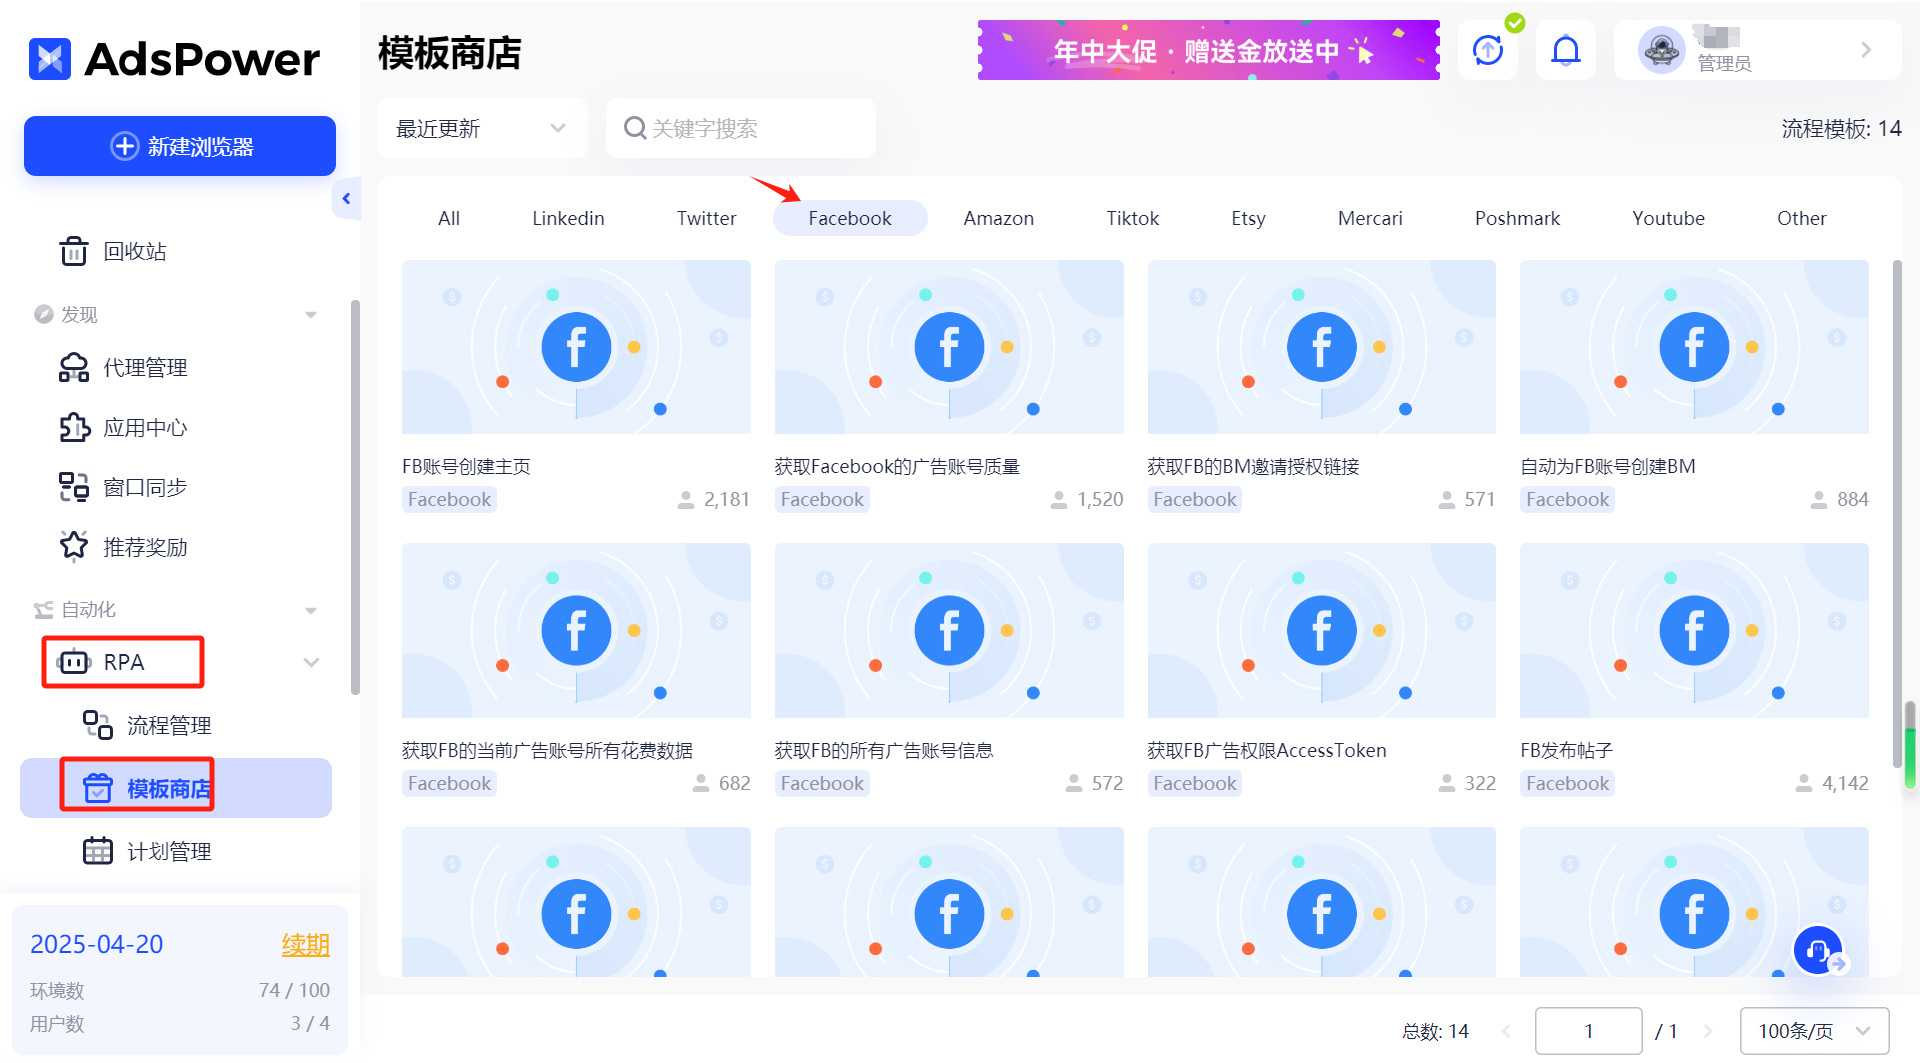Click the user count icon beside 884
The height and width of the screenshot is (1063, 1920).
pyautogui.click(x=1819, y=500)
